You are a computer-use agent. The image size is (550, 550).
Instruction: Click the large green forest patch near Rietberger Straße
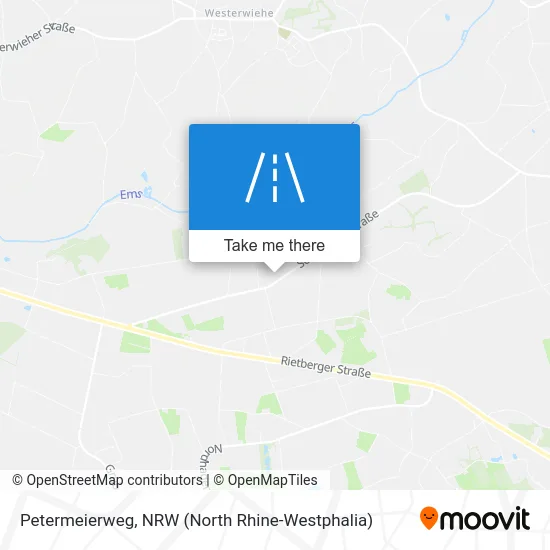click(x=354, y=342)
